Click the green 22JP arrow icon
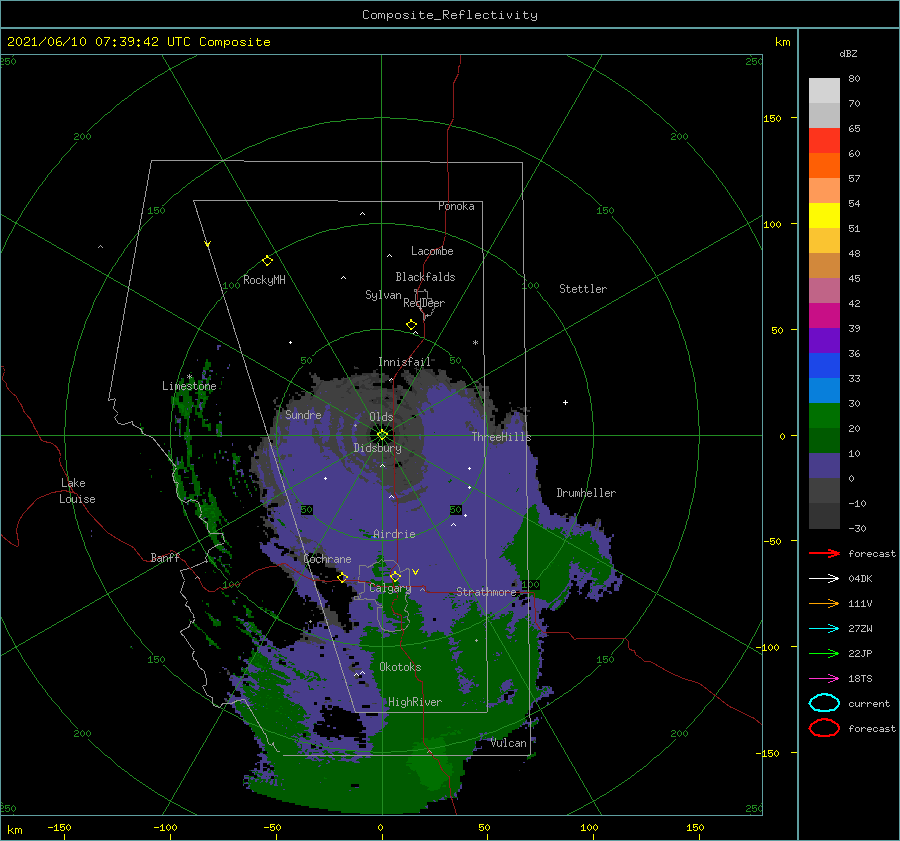This screenshot has width=900, height=841. click(824, 653)
